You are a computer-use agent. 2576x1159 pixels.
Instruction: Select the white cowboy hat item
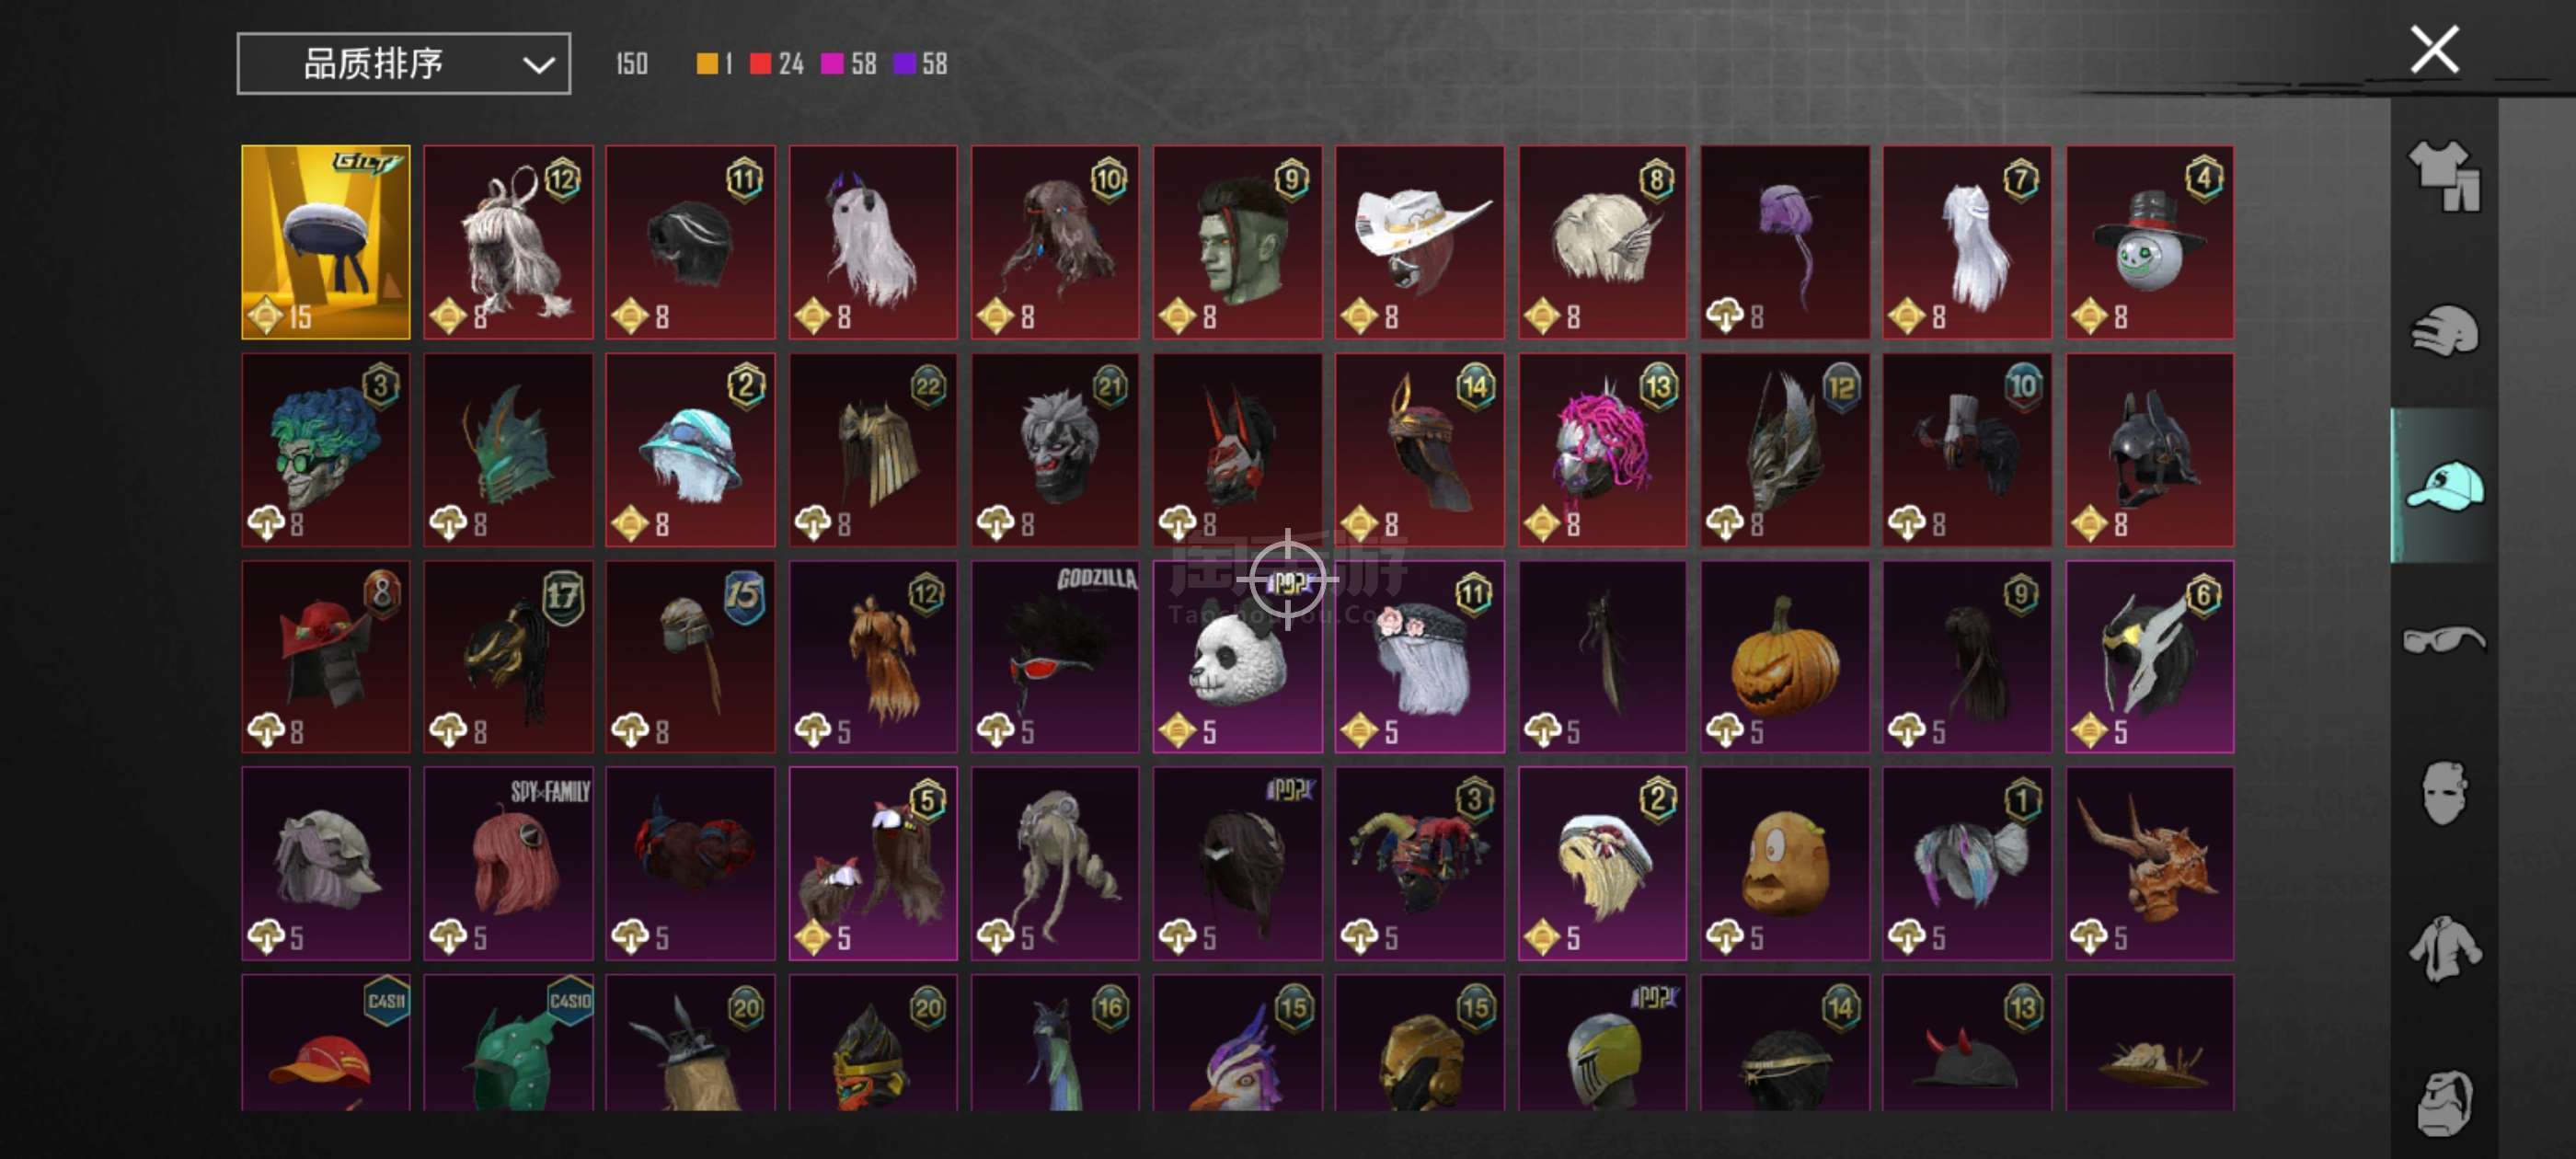pyautogui.click(x=1419, y=242)
